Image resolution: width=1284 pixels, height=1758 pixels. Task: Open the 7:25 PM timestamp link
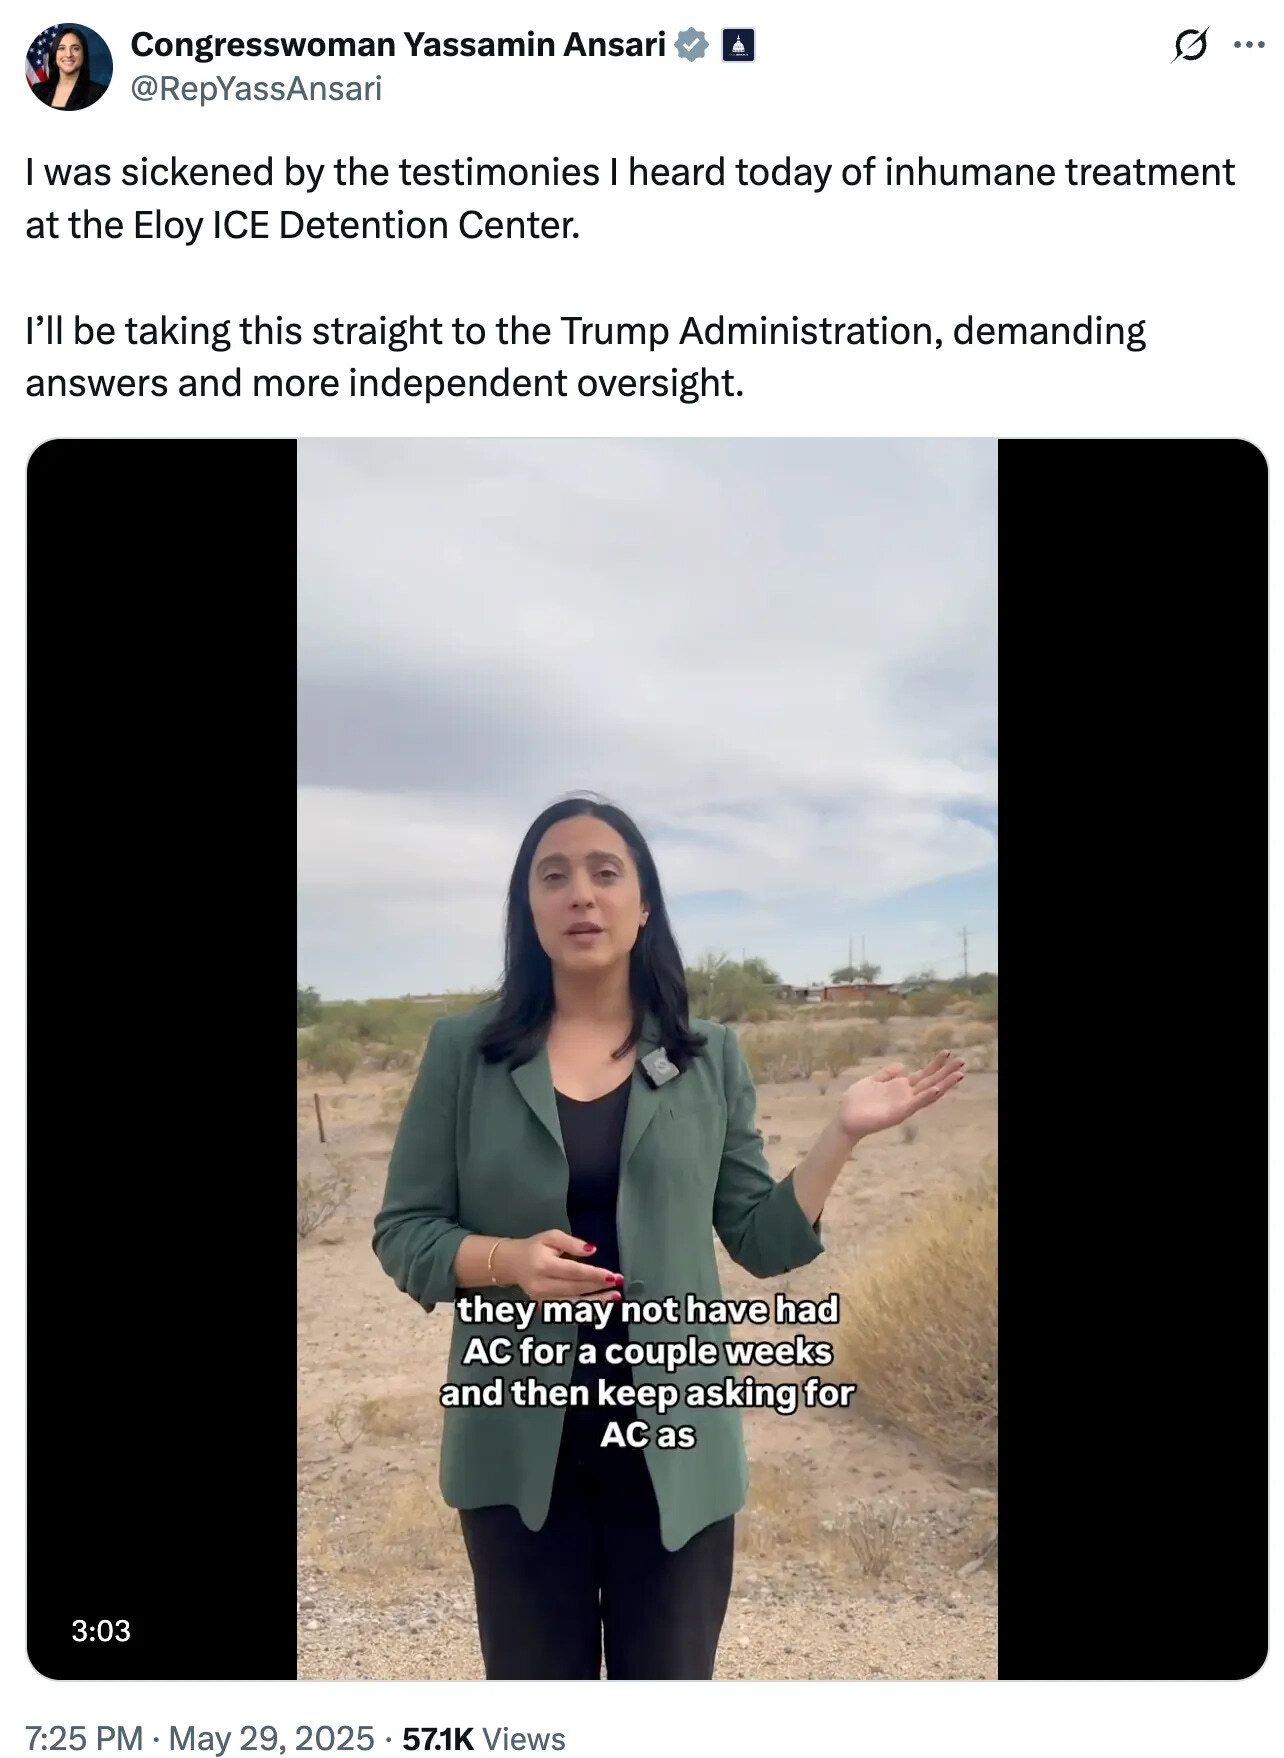tap(84, 1738)
